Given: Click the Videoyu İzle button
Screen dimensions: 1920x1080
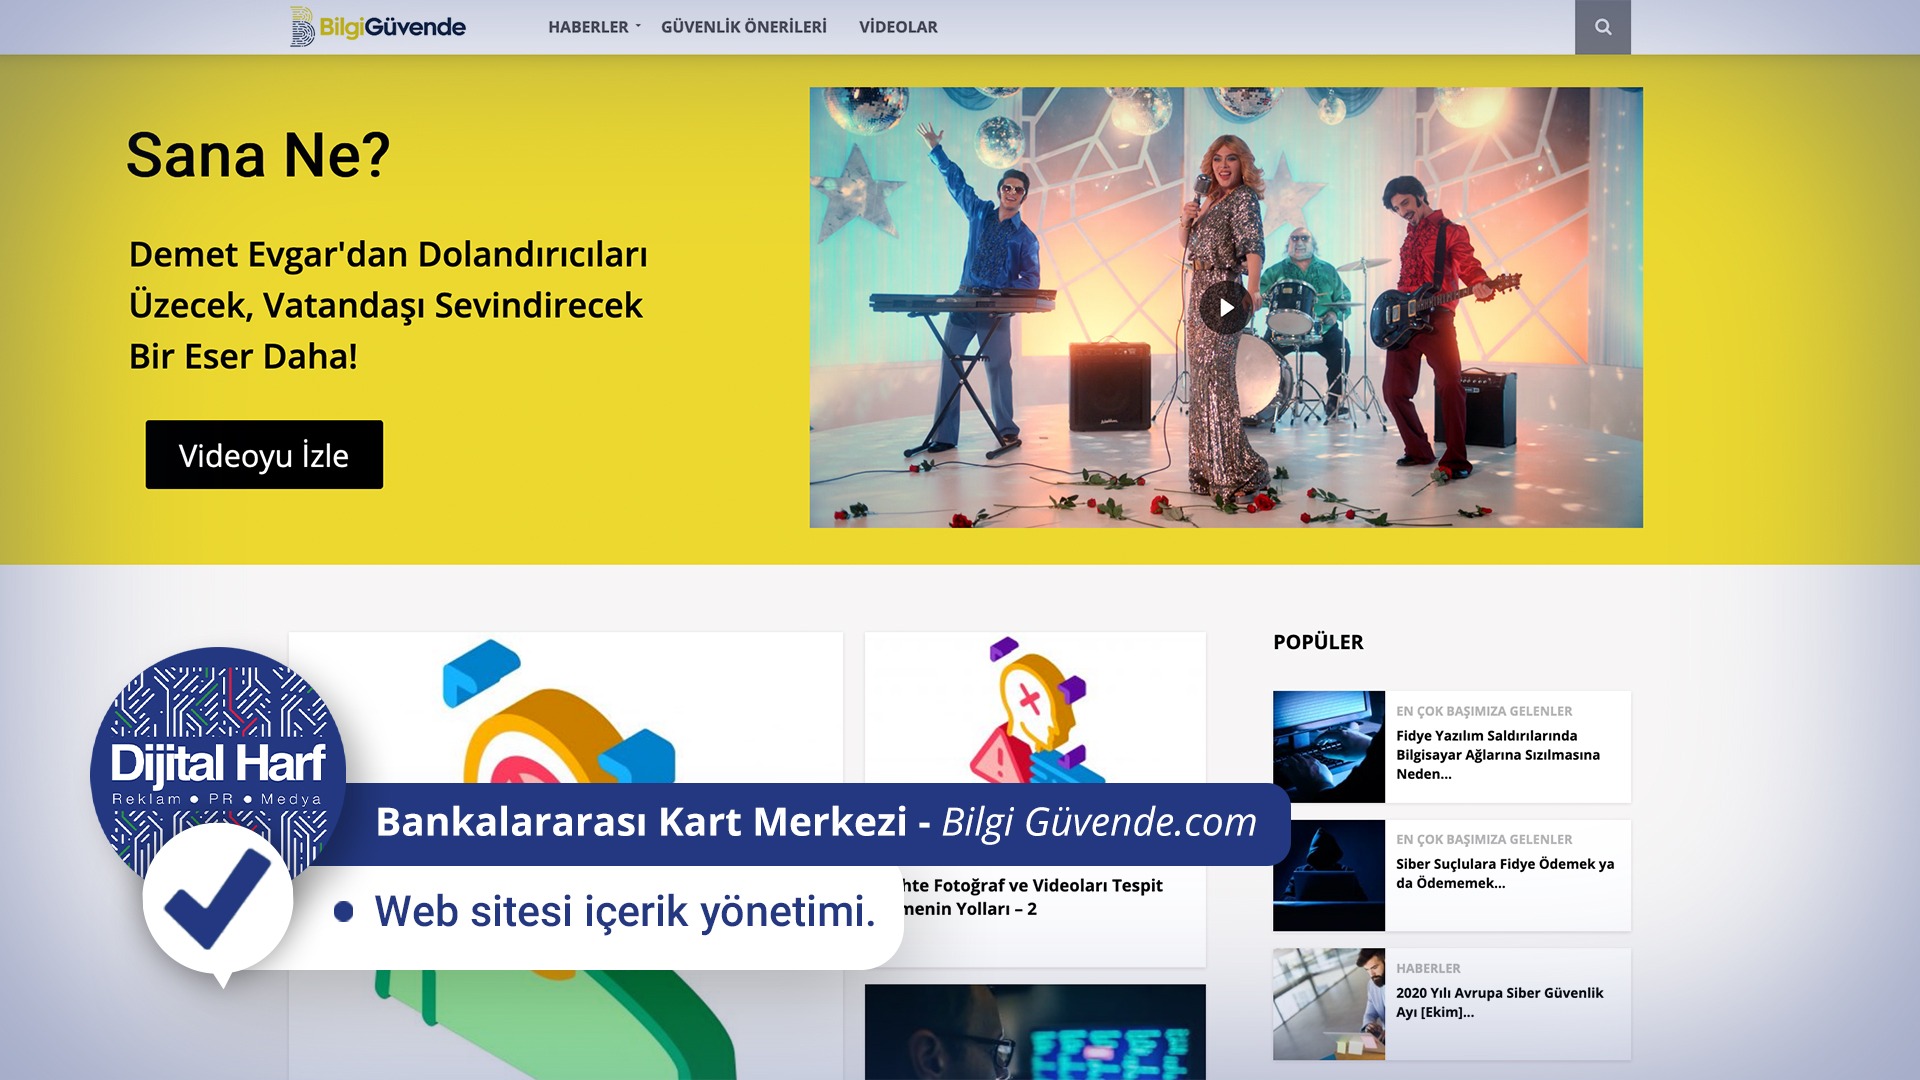Looking at the screenshot, I should point(264,455).
